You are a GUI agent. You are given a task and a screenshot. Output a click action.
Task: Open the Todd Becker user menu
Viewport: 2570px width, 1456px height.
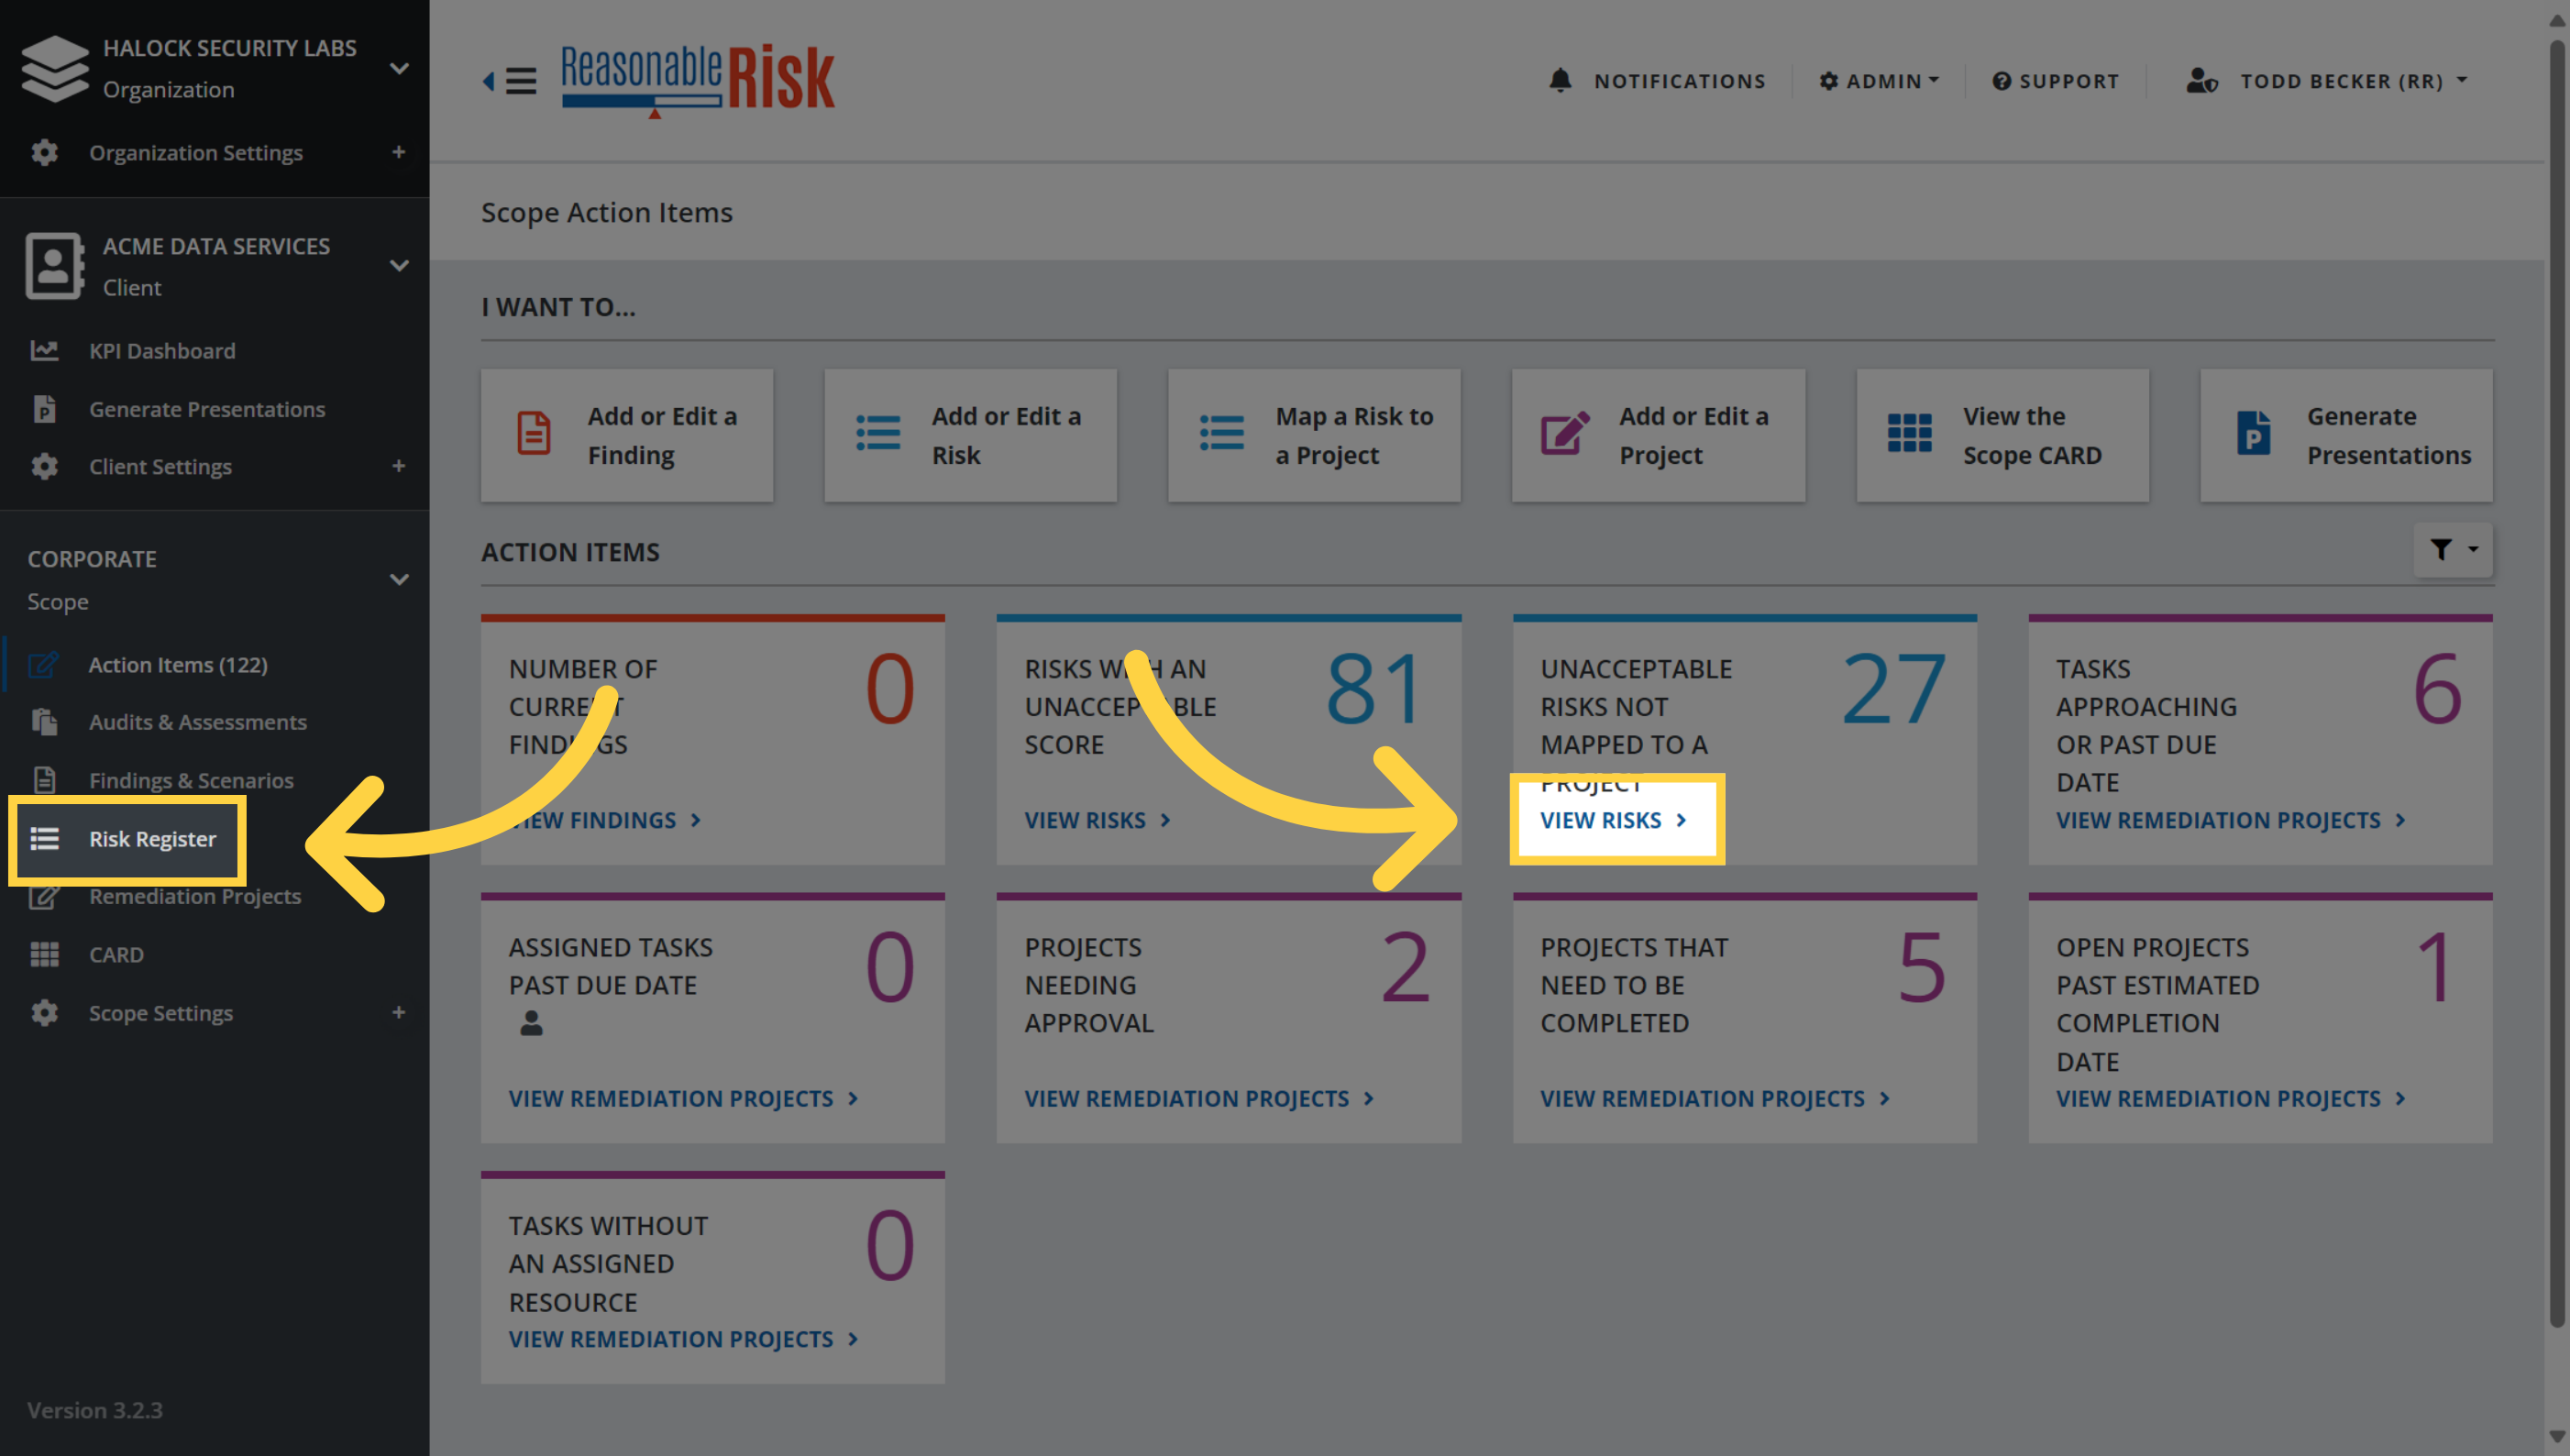2327,81
